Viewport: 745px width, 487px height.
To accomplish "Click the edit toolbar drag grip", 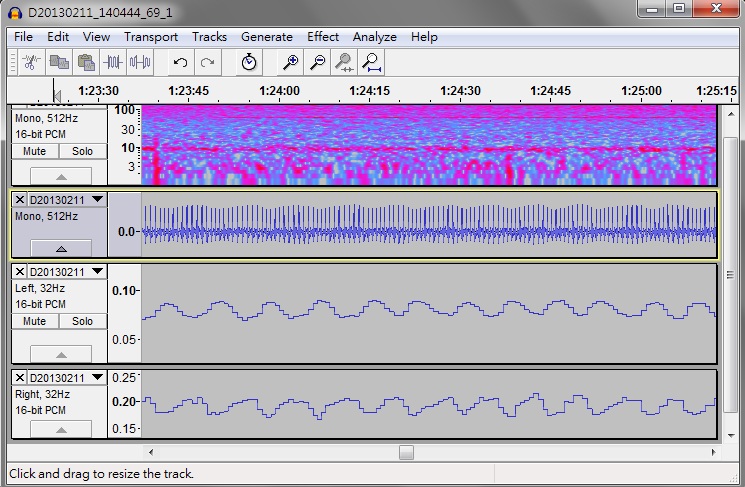I will point(13,62).
